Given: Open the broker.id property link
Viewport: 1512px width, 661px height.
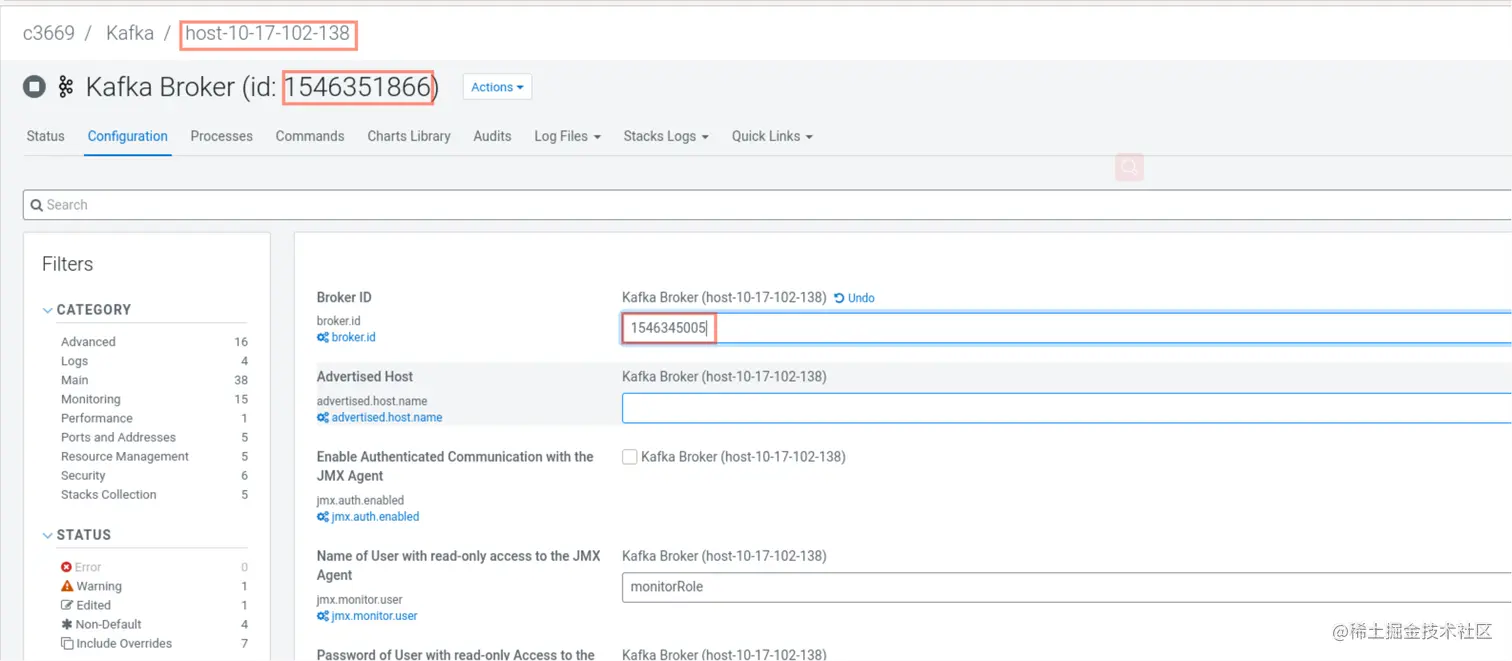Looking at the screenshot, I should (354, 338).
